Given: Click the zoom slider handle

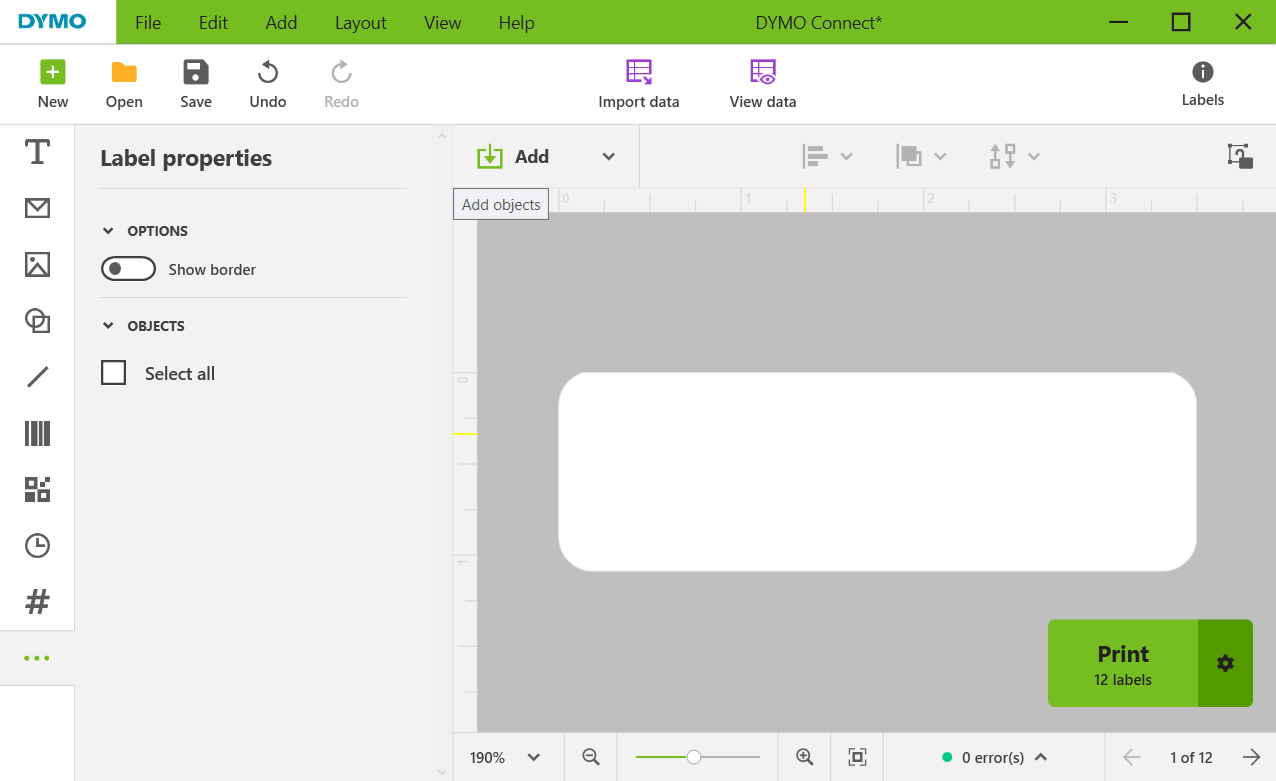Looking at the screenshot, I should click(x=693, y=758).
